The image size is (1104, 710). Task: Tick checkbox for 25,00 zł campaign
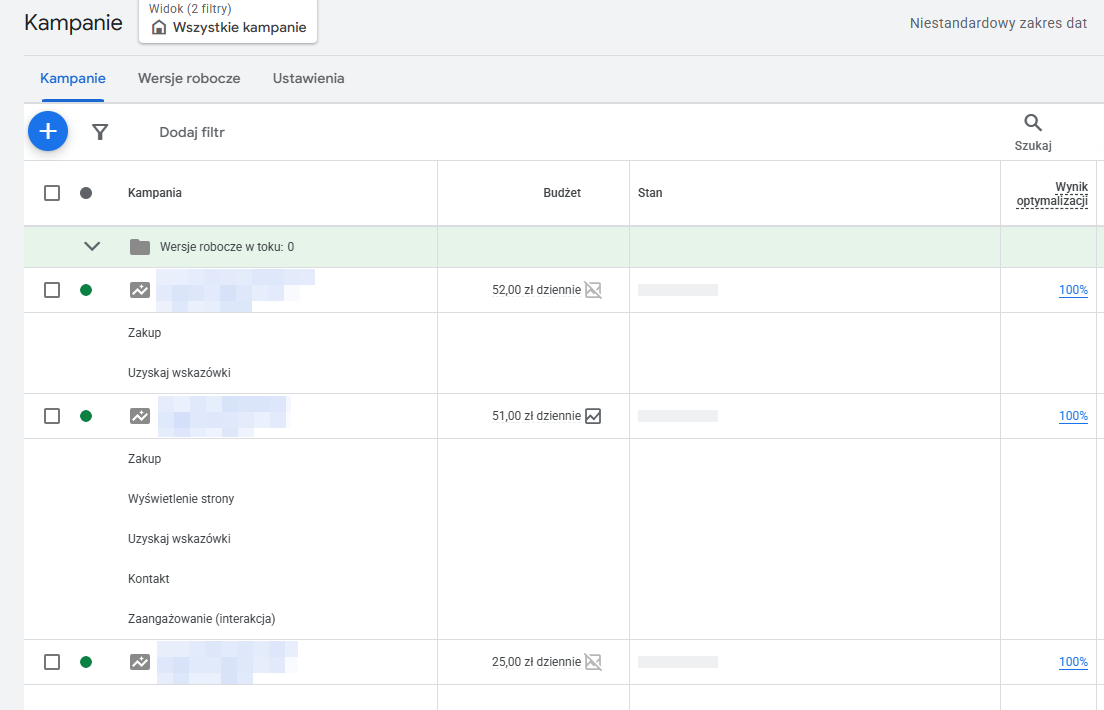pyautogui.click(x=52, y=661)
